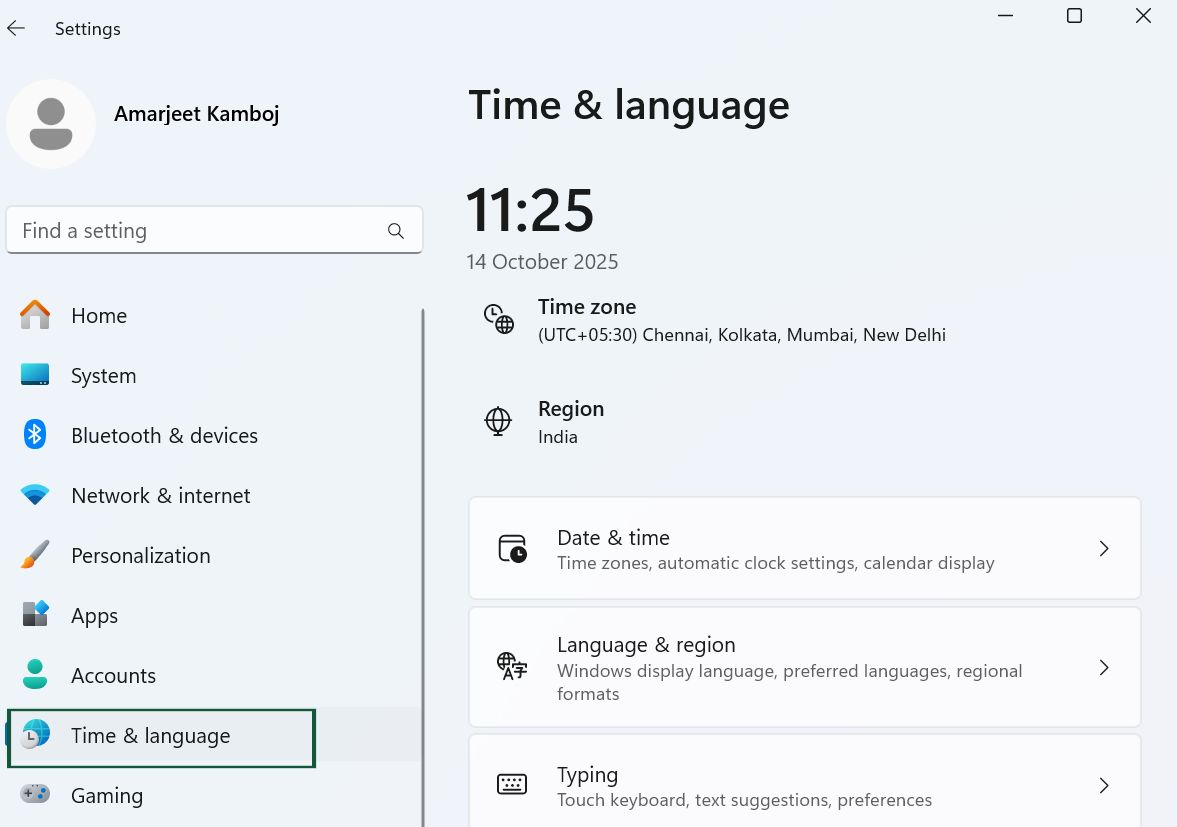Click the back arrow button
1177x827 pixels.
point(16,28)
